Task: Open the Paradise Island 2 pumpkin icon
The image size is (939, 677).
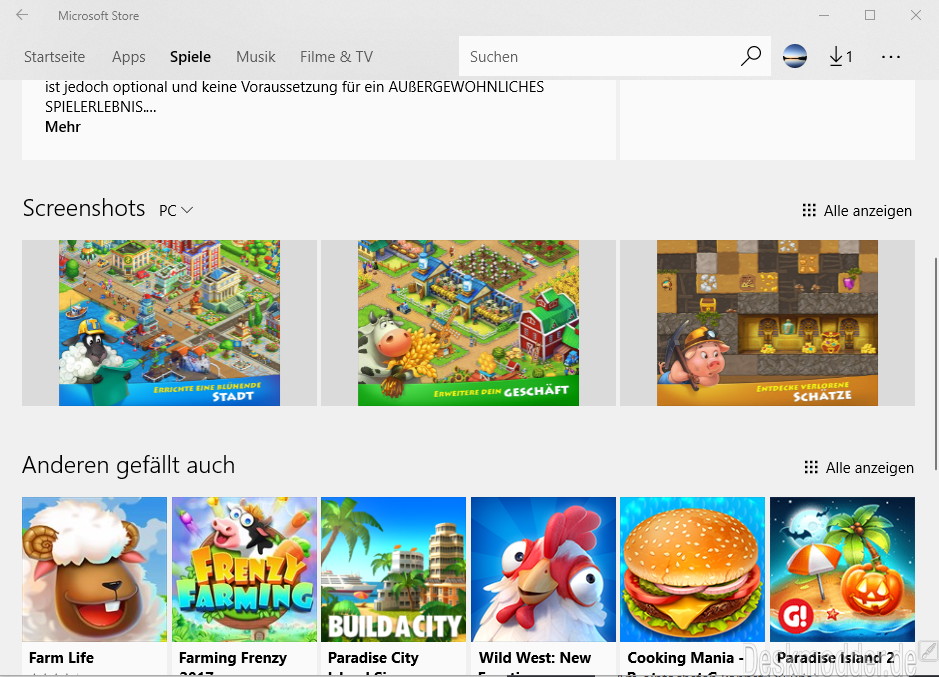Action: pos(842,569)
